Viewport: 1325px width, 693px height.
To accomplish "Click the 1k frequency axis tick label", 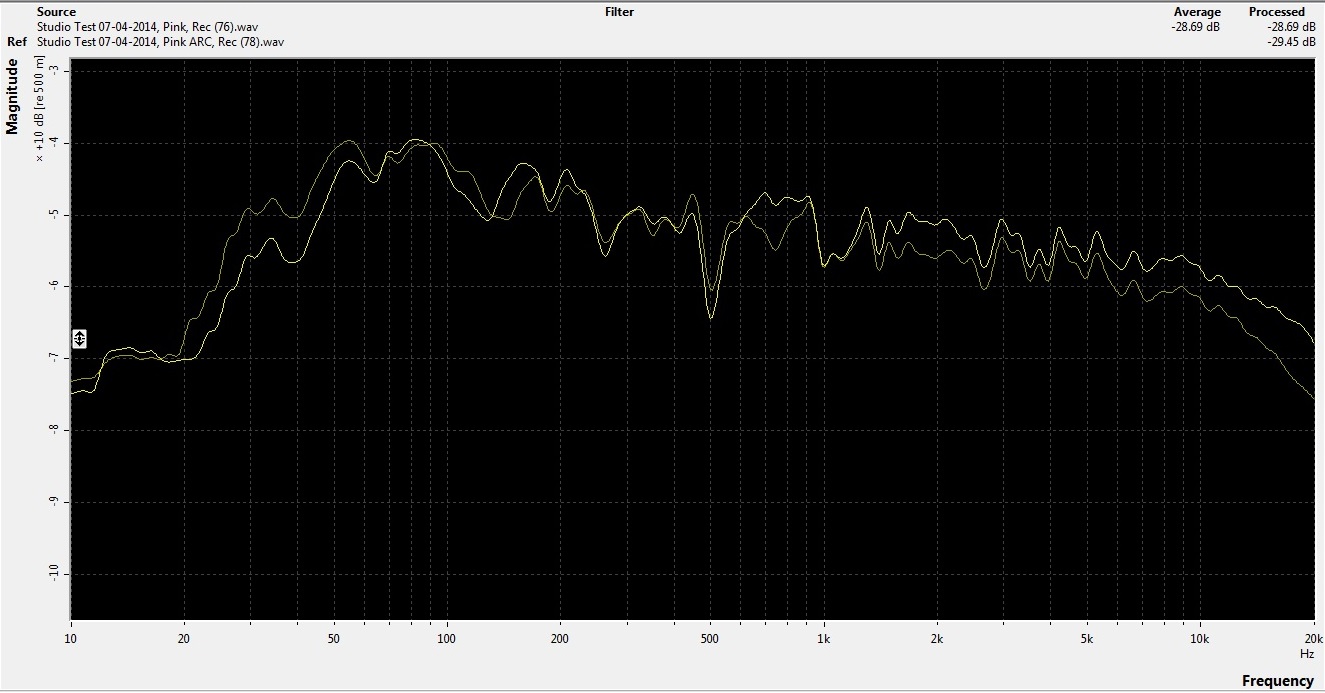I will tap(824, 638).
